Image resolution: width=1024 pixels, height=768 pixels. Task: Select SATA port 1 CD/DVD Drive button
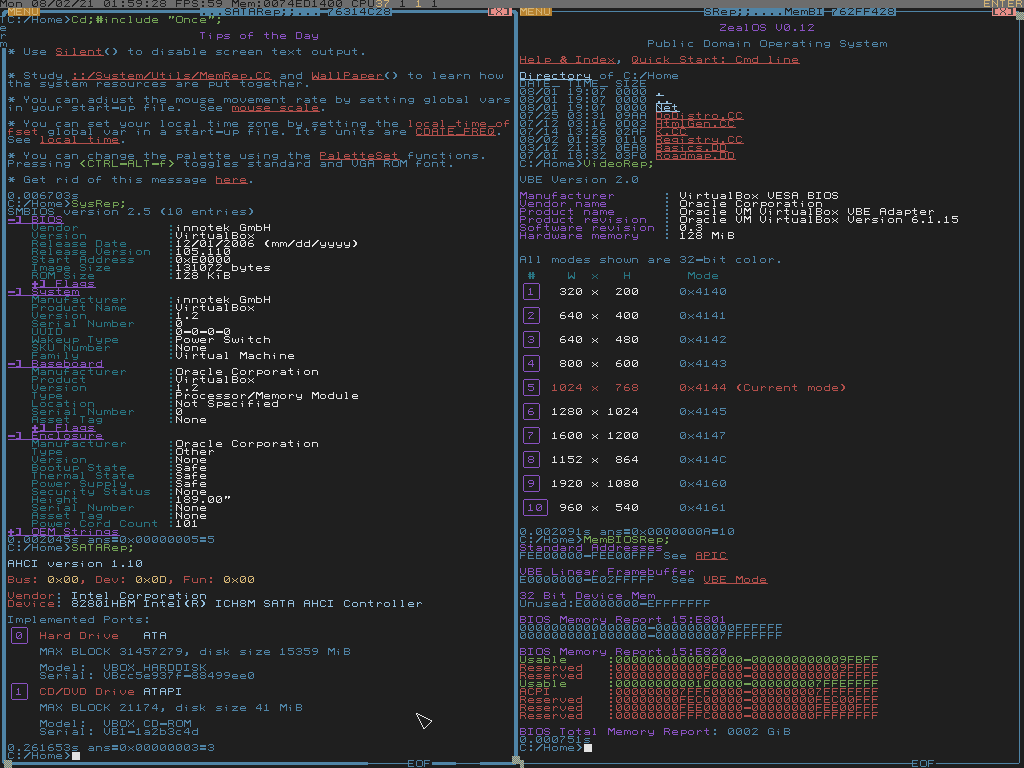pyautogui.click(x=19, y=692)
